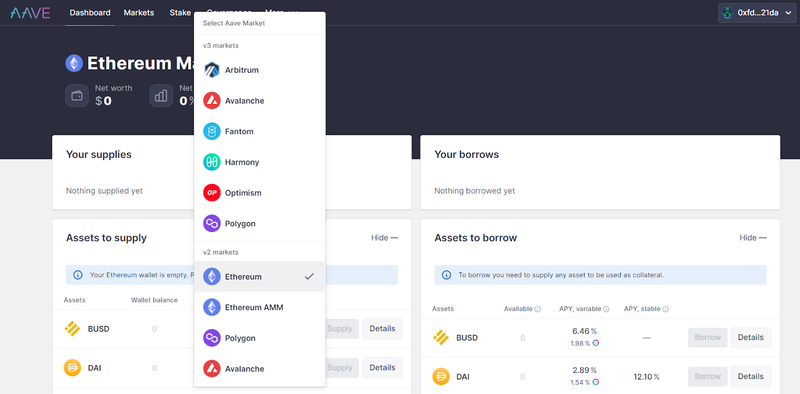Click the 'Wallet balance' column header

point(154,300)
